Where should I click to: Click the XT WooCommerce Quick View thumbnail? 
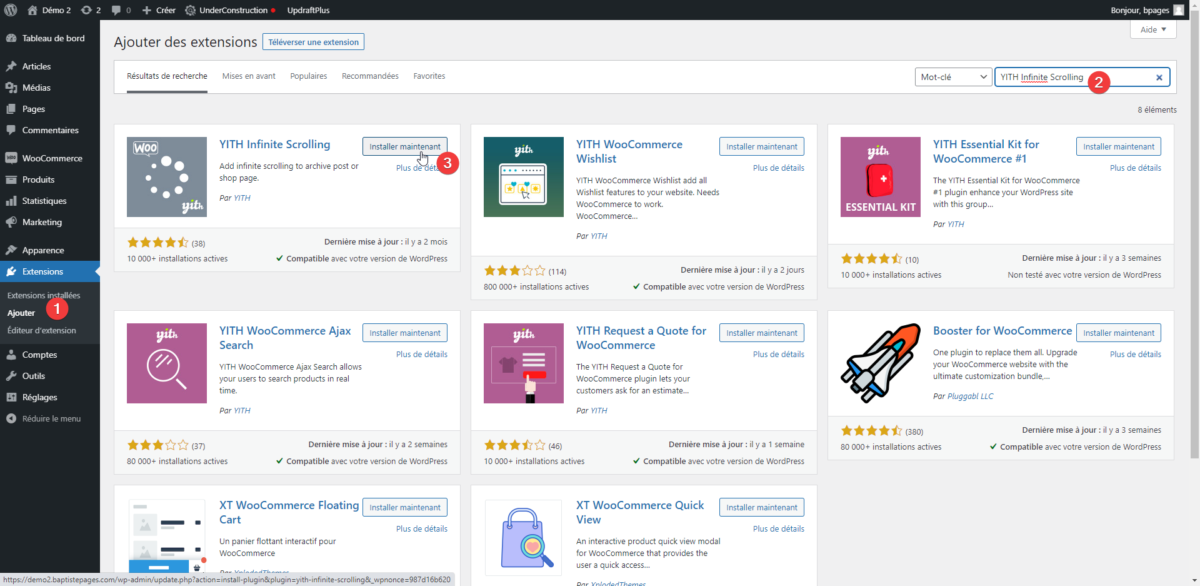pyautogui.click(x=523, y=540)
